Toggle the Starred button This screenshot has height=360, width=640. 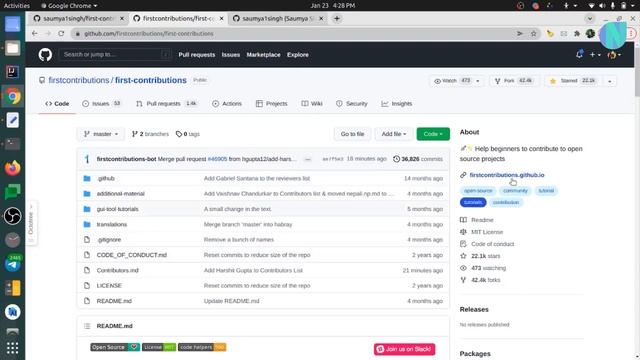pyautogui.click(x=573, y=81)
